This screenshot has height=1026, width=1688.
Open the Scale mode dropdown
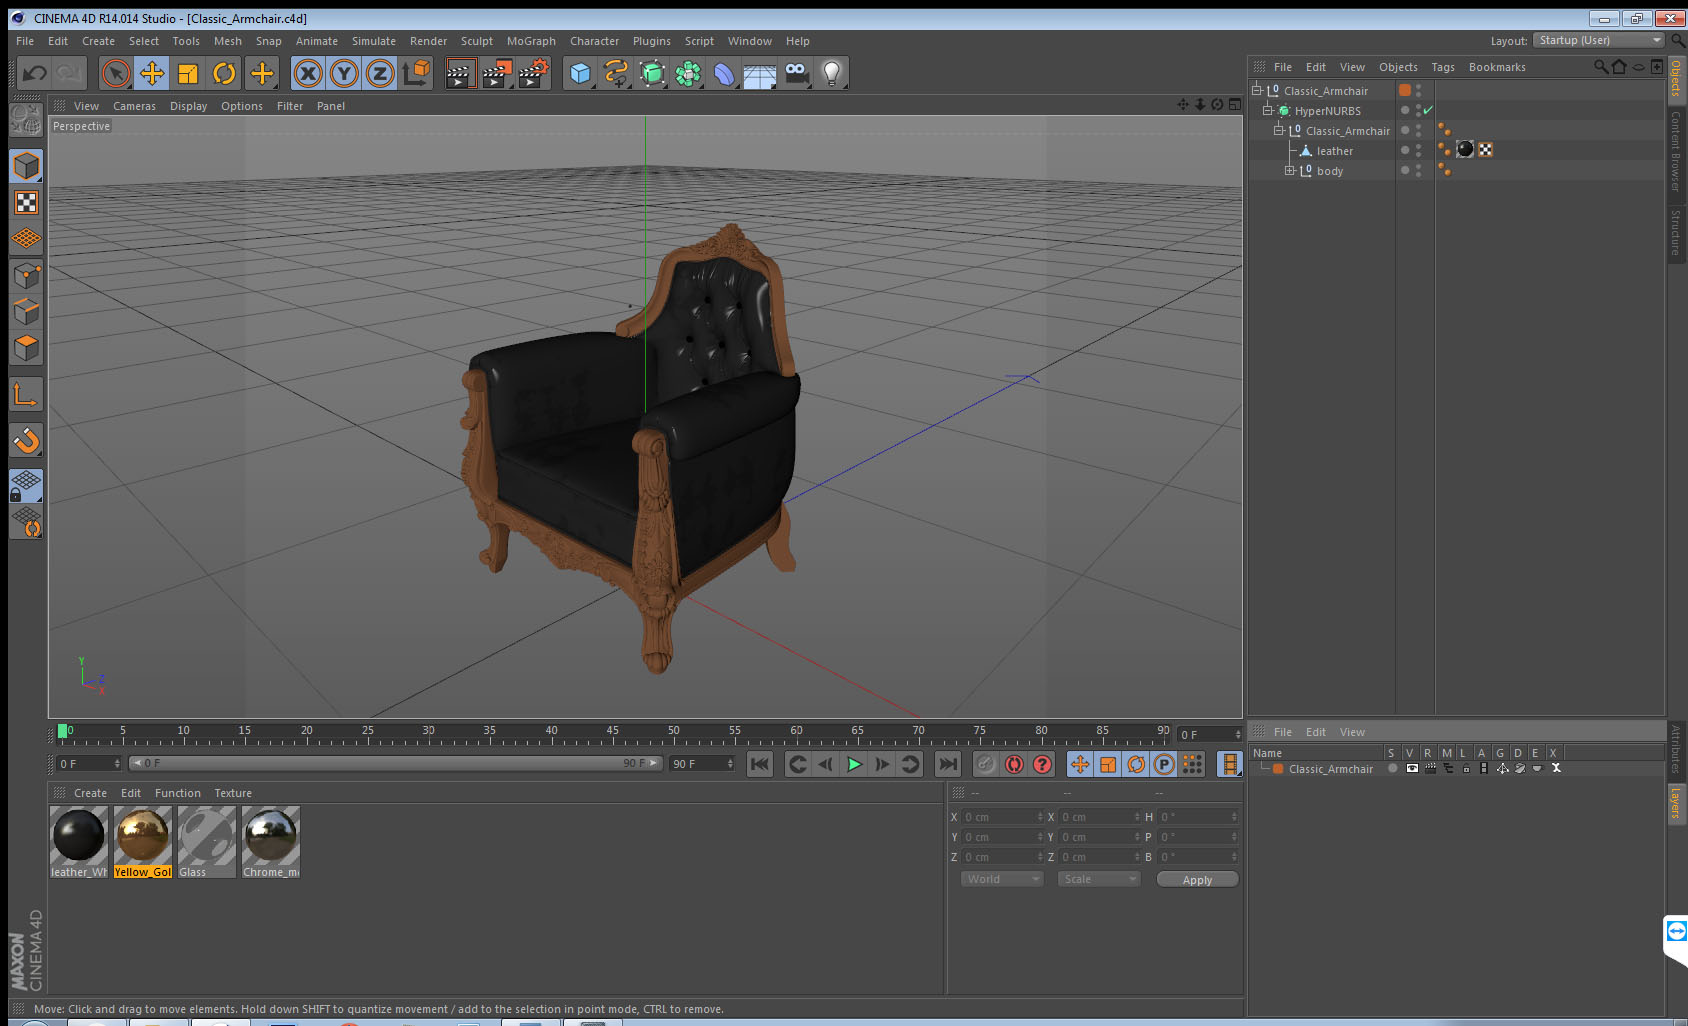[1099, 879]
